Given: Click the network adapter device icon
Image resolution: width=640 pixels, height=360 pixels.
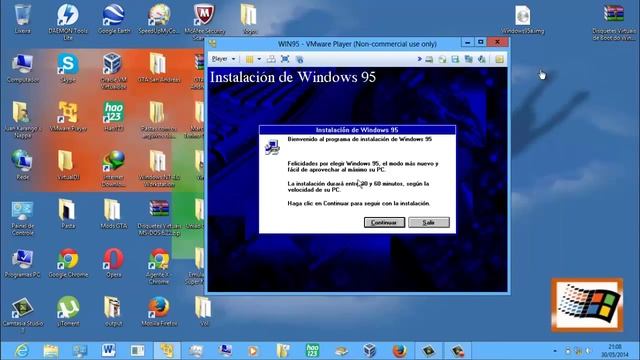Looking at the screenshot, I should pos(469,60).
